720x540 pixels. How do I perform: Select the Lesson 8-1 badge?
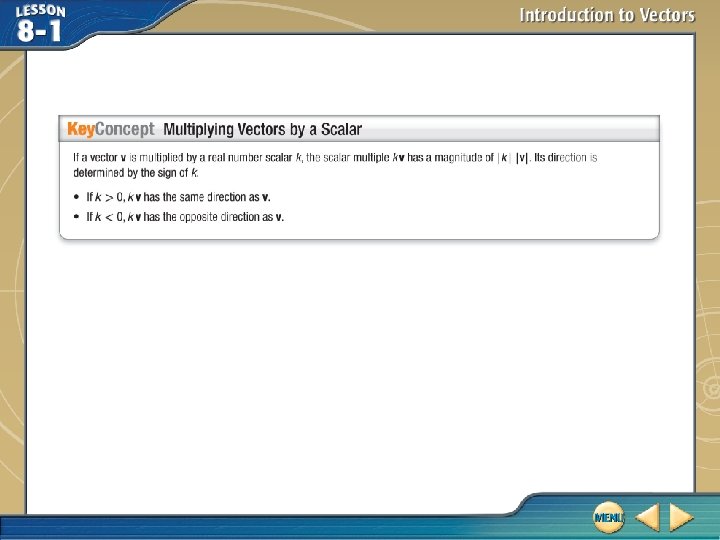[39, 24]
